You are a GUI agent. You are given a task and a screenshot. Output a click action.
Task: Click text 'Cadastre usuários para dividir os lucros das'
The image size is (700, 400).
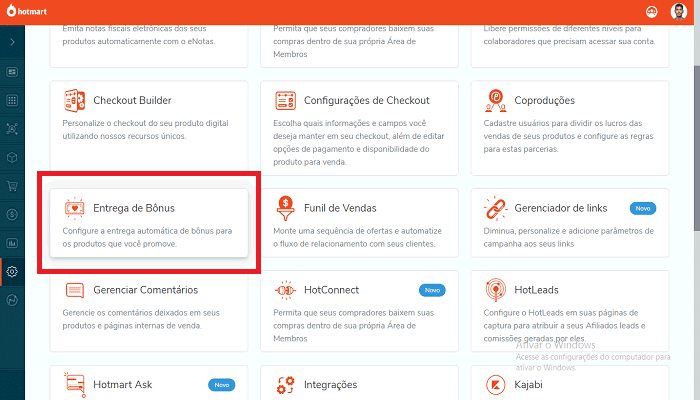tap(562, 123)
